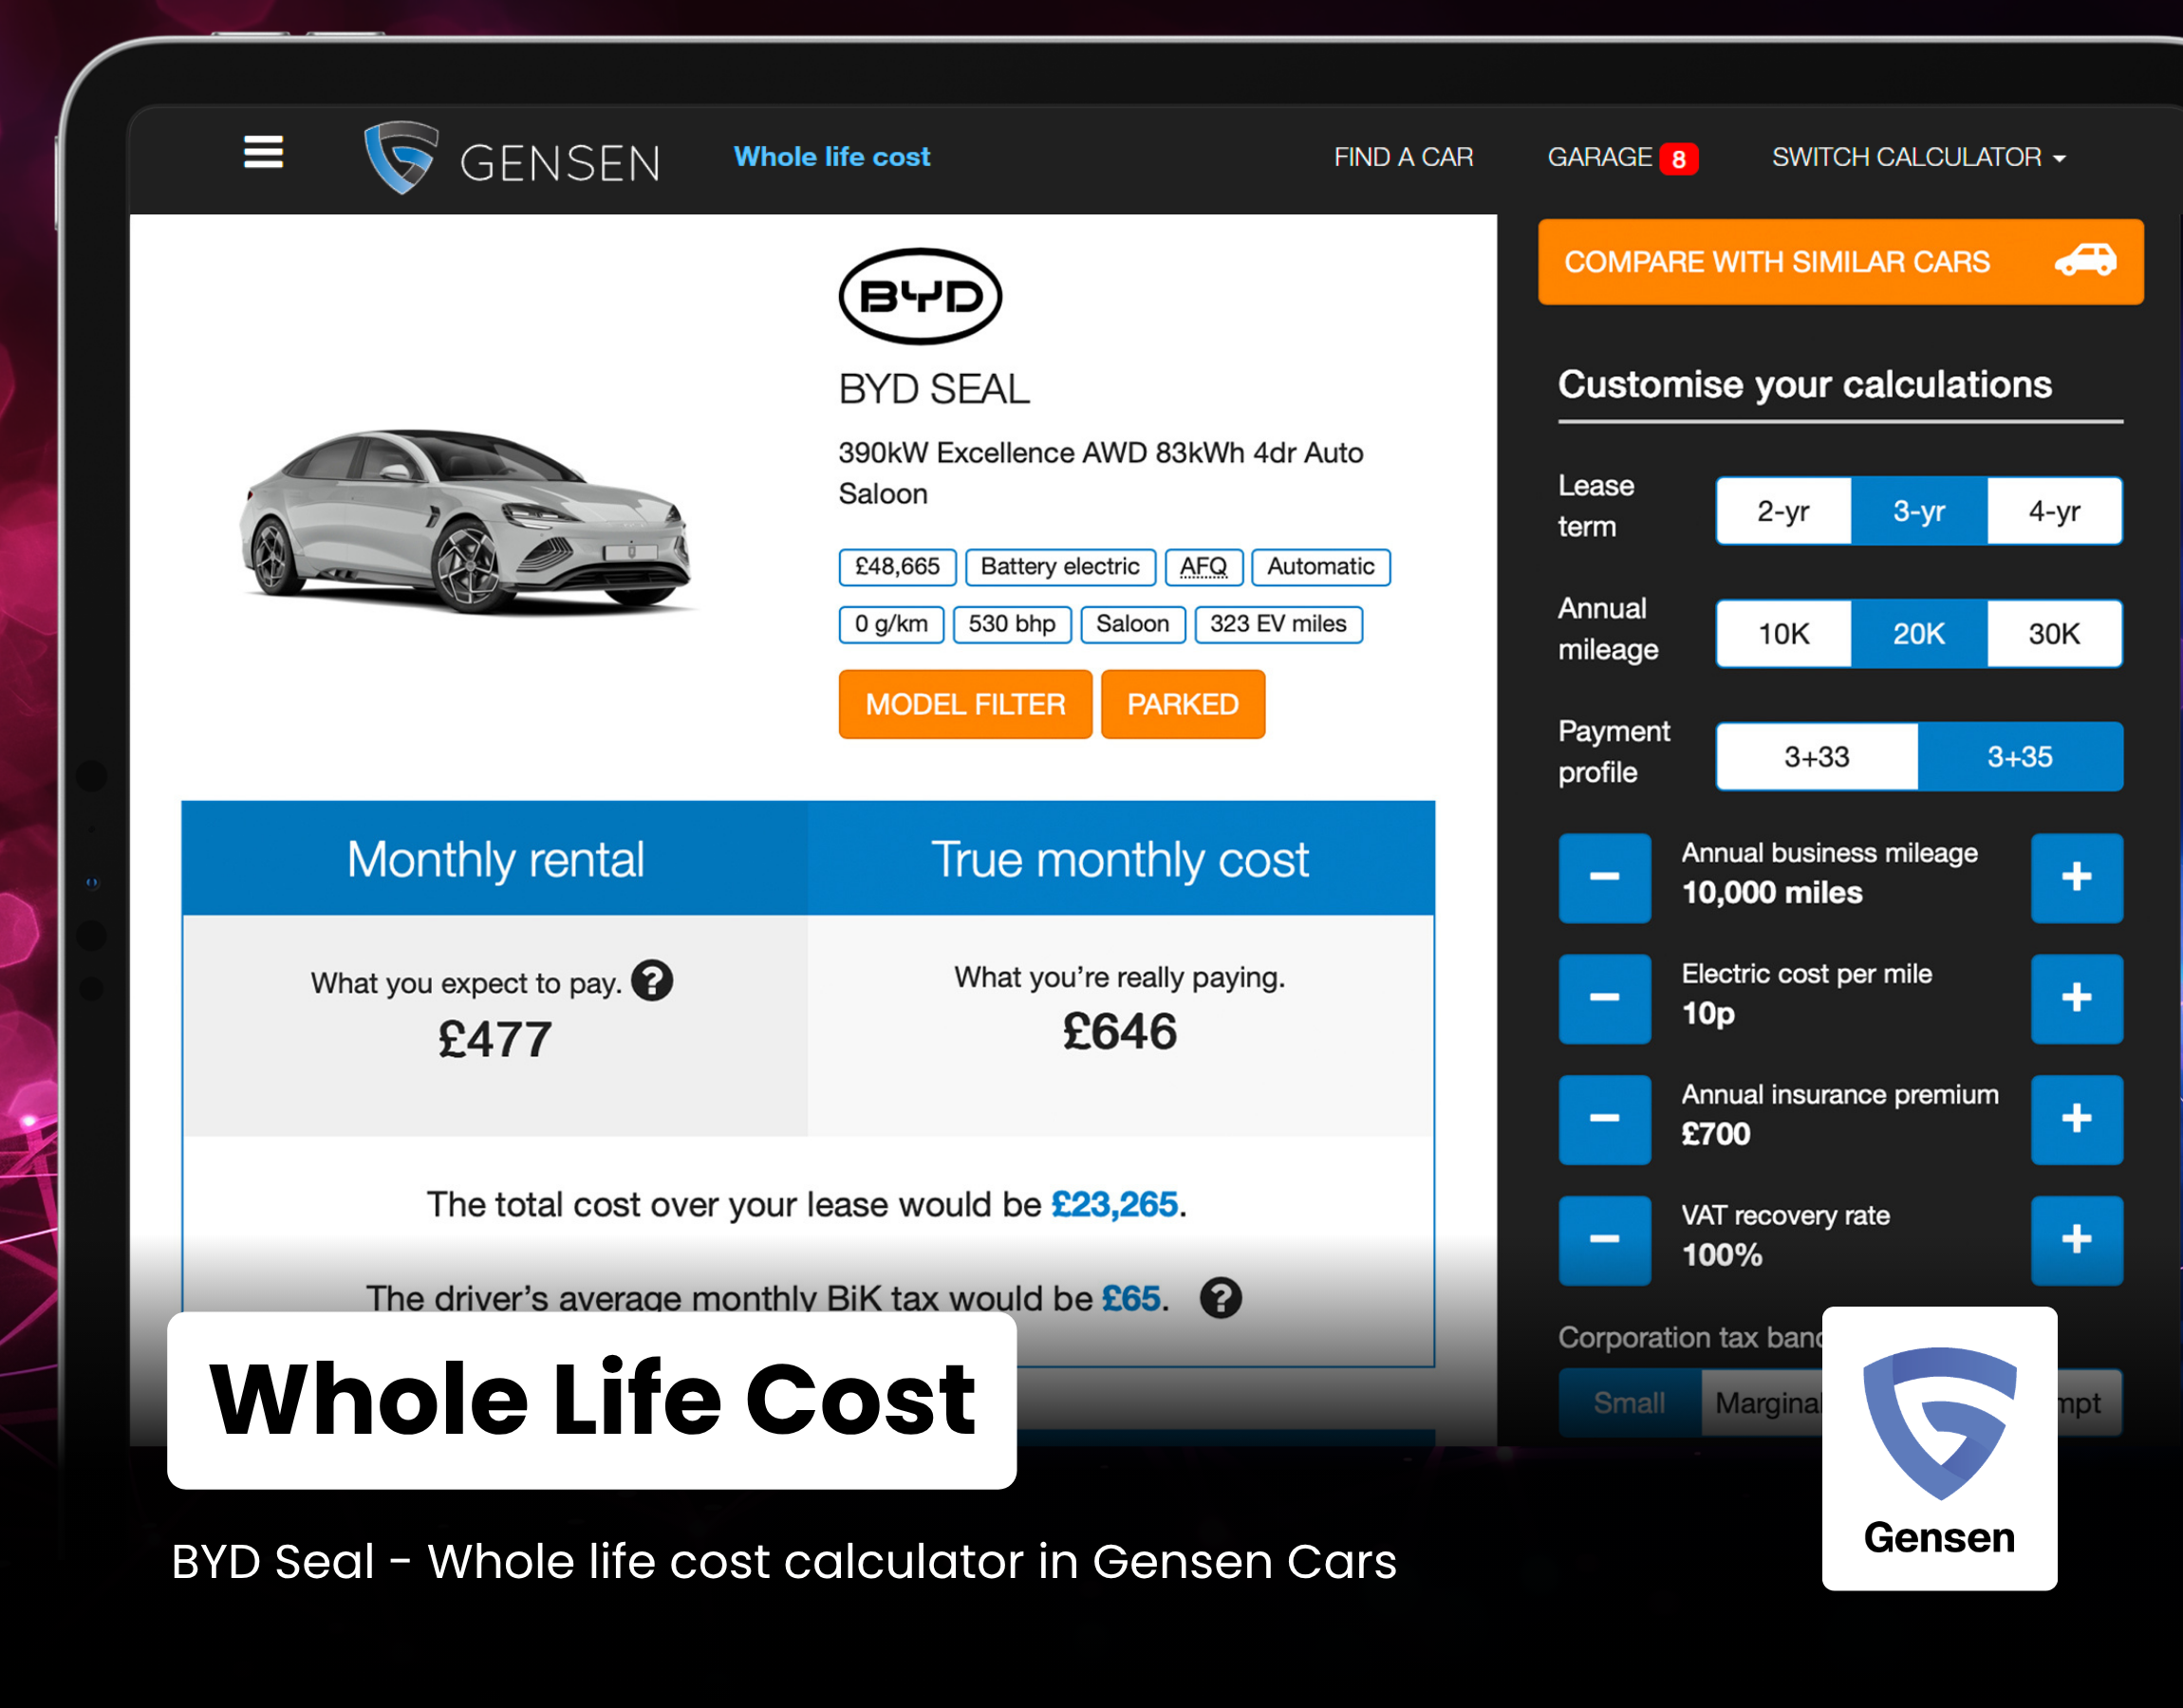Increase VAT recovery rate
2183x1708 pixels.
click(x=2076, y=1240)
